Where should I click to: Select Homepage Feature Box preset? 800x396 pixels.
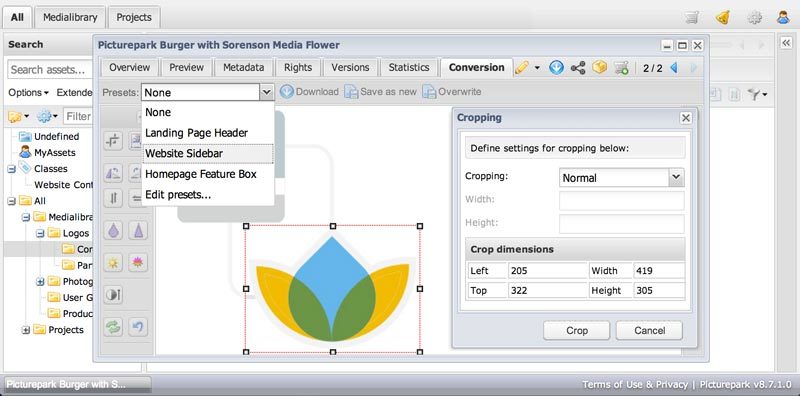point(208,174)
